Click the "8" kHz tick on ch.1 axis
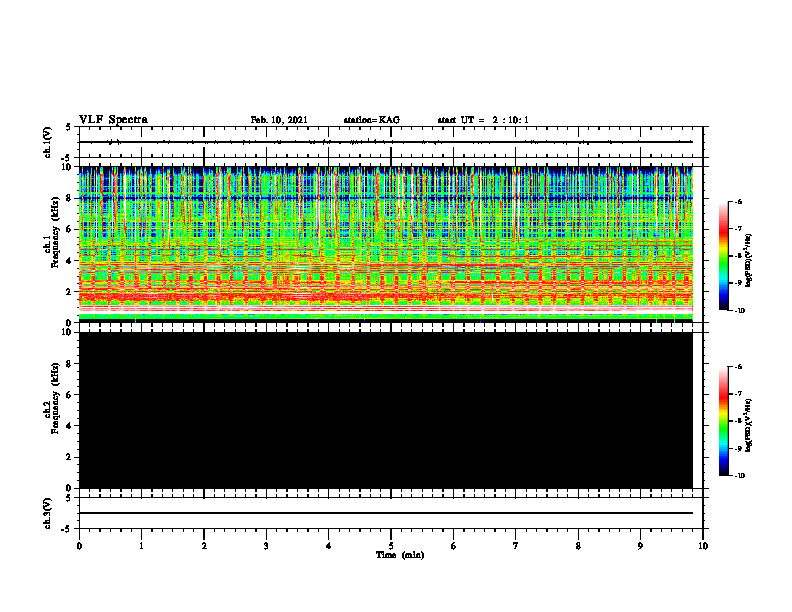Image resolution: width=792 pixels, height=612 pixels. (x=70, y=198)
